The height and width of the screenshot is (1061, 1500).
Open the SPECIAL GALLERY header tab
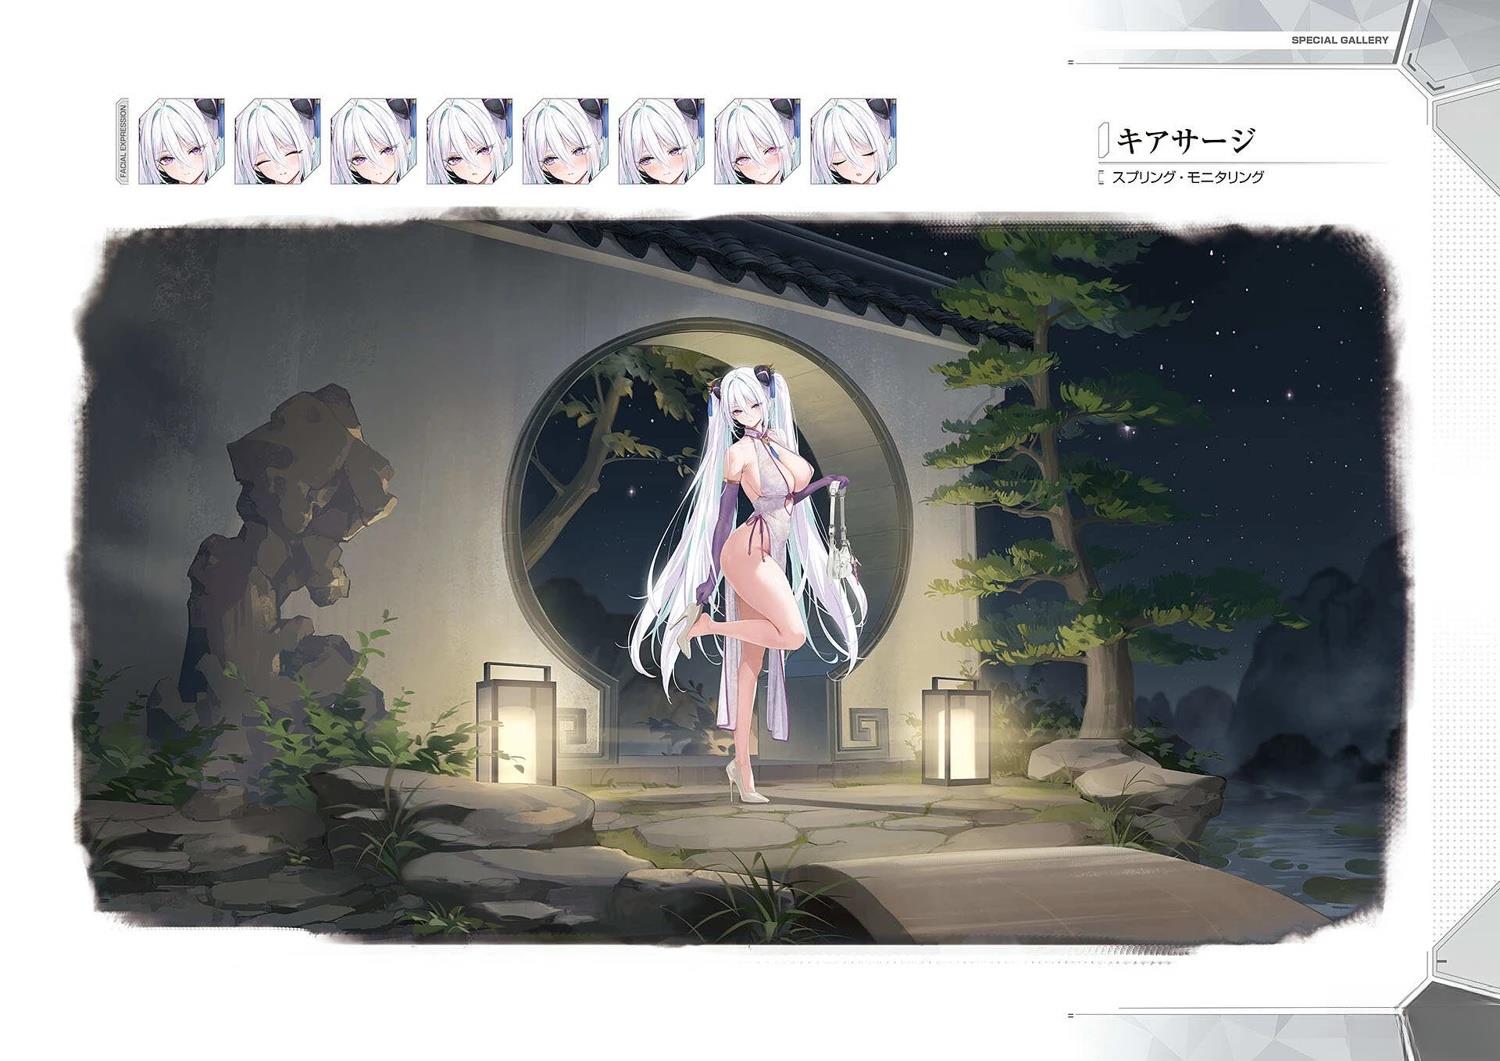tap(1339, 40)
